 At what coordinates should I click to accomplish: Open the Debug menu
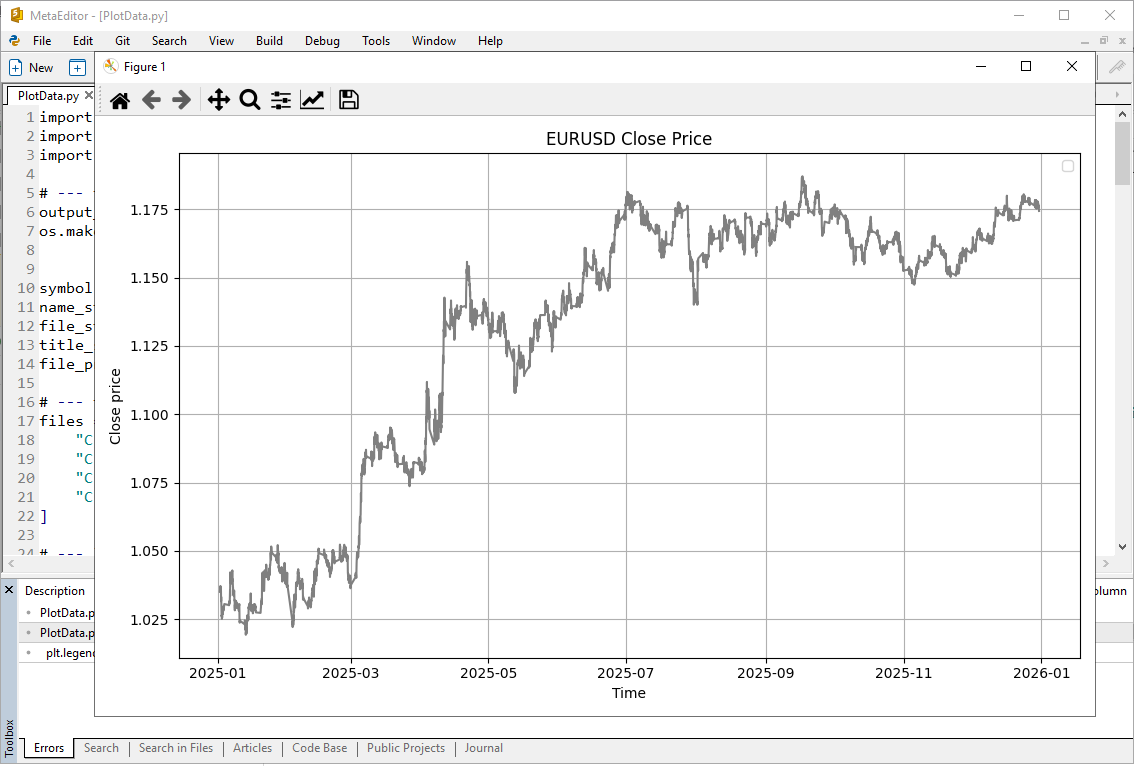[x=322, y=41]
